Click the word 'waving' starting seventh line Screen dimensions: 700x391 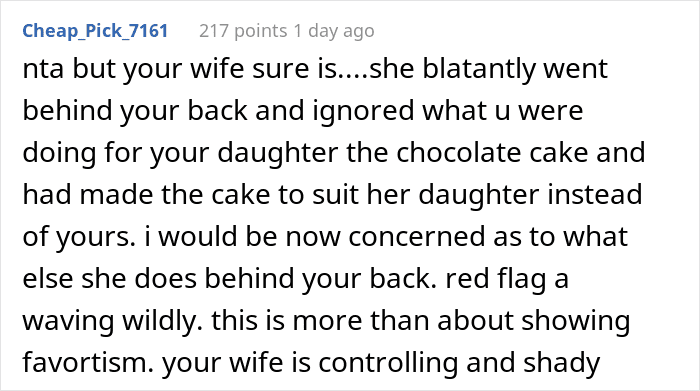(x=68, y=321)
